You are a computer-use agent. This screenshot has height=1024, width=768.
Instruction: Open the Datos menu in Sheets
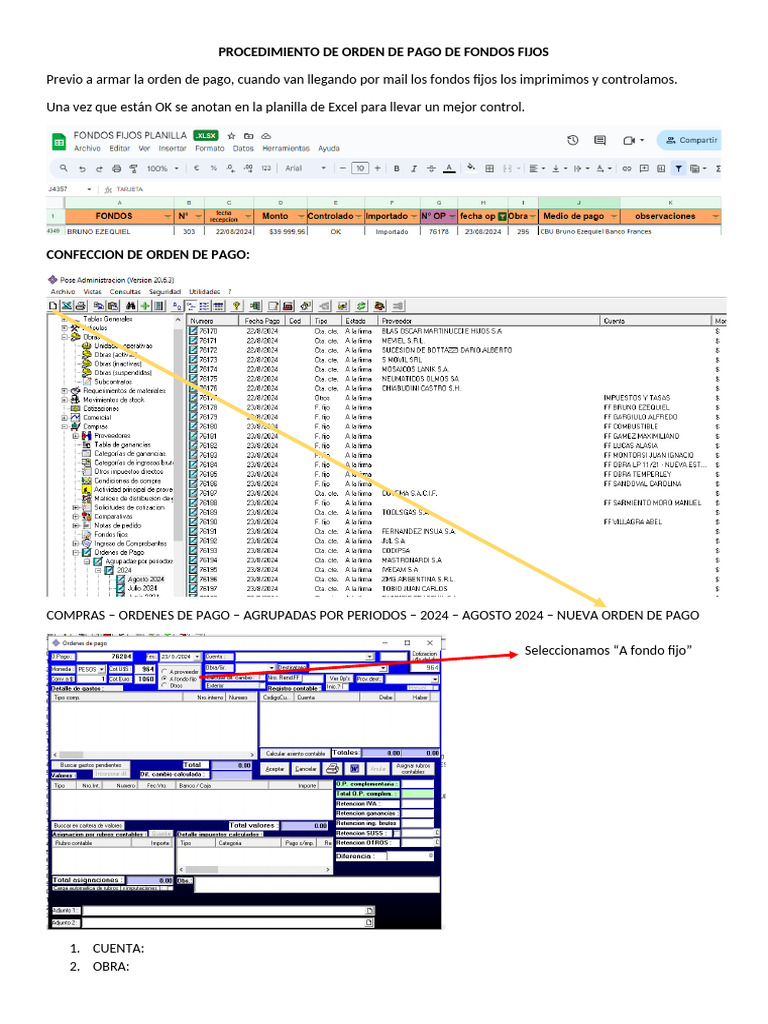[x=243, y=149]
